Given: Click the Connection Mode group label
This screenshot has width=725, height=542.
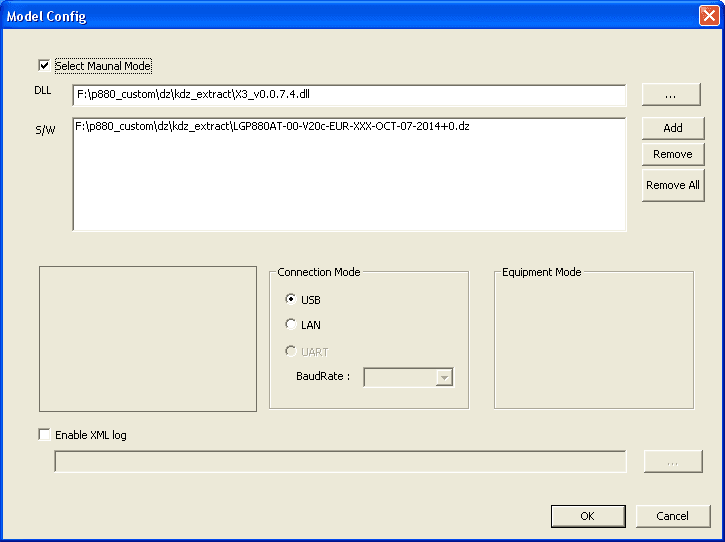Looking at the screenshot, I should click(319, 272).
